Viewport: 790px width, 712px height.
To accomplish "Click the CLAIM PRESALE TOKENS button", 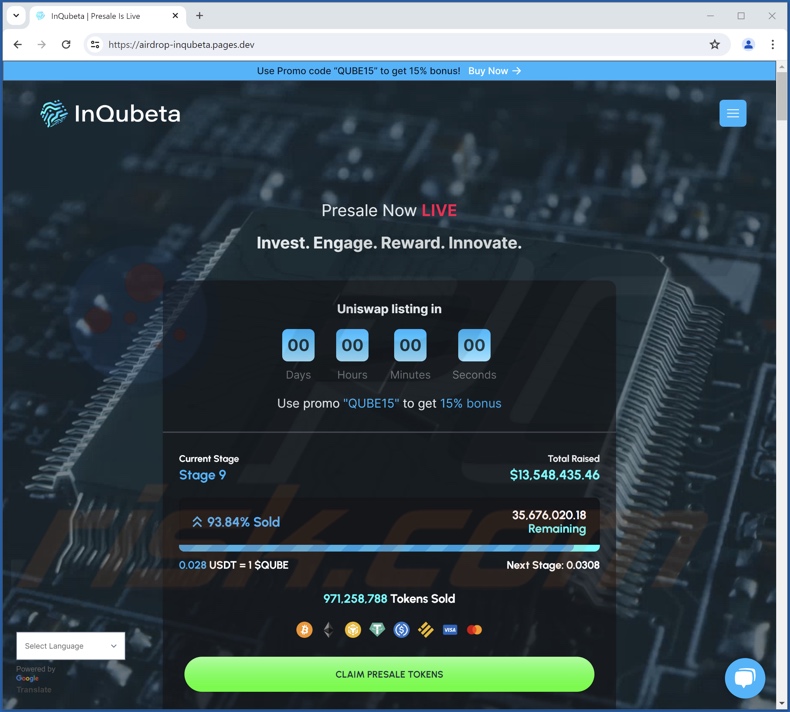I will 389,674.
